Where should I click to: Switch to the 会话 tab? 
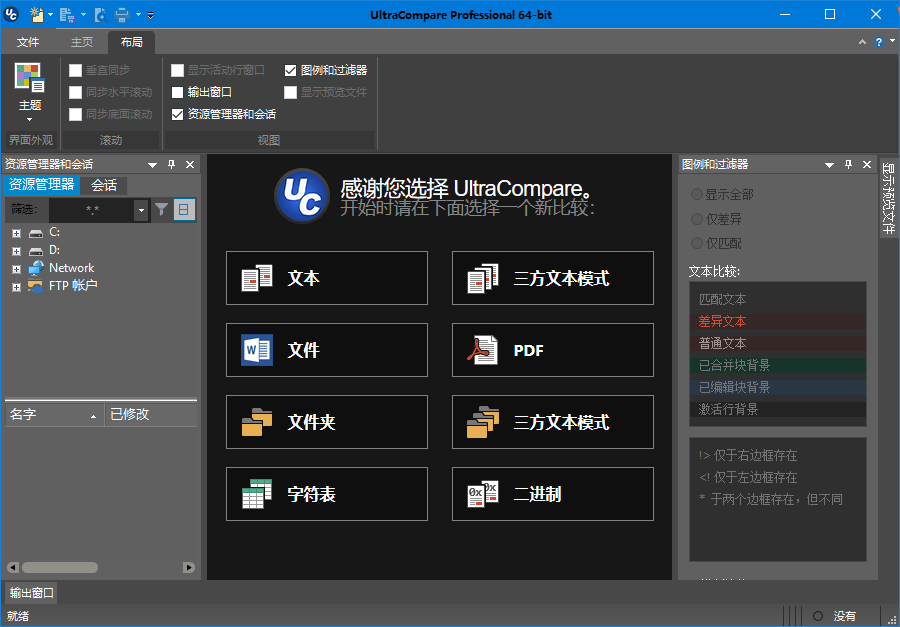click(103, 185)
